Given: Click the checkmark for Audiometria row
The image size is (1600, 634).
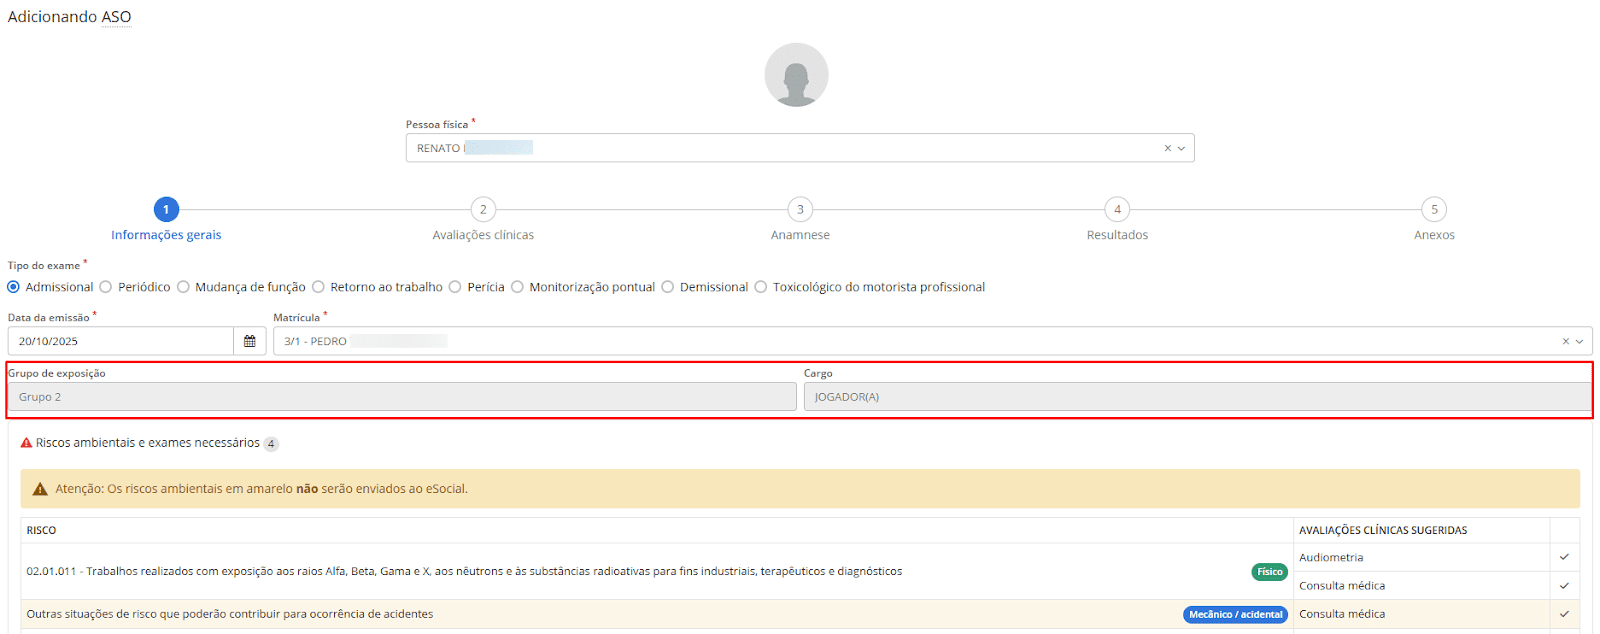Looking at the screenshot, I should [x=1564, y=557].
